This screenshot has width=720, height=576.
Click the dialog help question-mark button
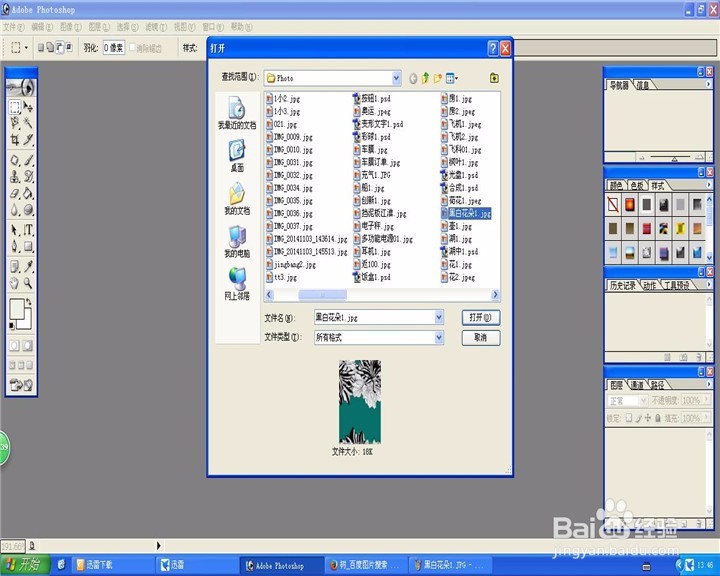click(493, 48)
